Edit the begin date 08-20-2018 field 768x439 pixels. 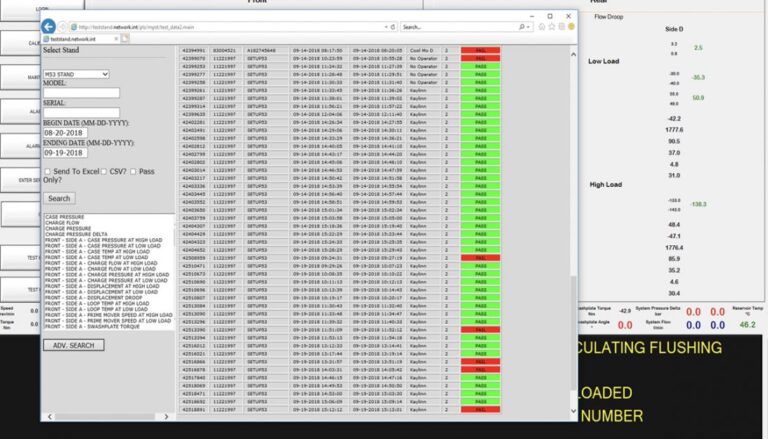point(65,133)
